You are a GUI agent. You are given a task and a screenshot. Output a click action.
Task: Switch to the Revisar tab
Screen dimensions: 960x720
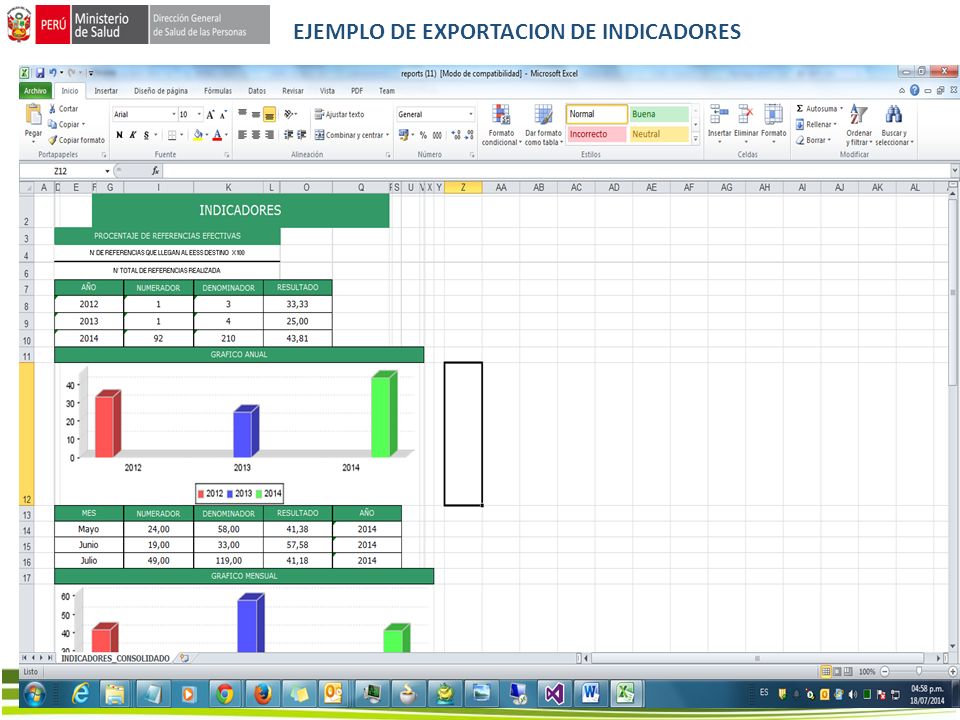click(x=293, y=91)
